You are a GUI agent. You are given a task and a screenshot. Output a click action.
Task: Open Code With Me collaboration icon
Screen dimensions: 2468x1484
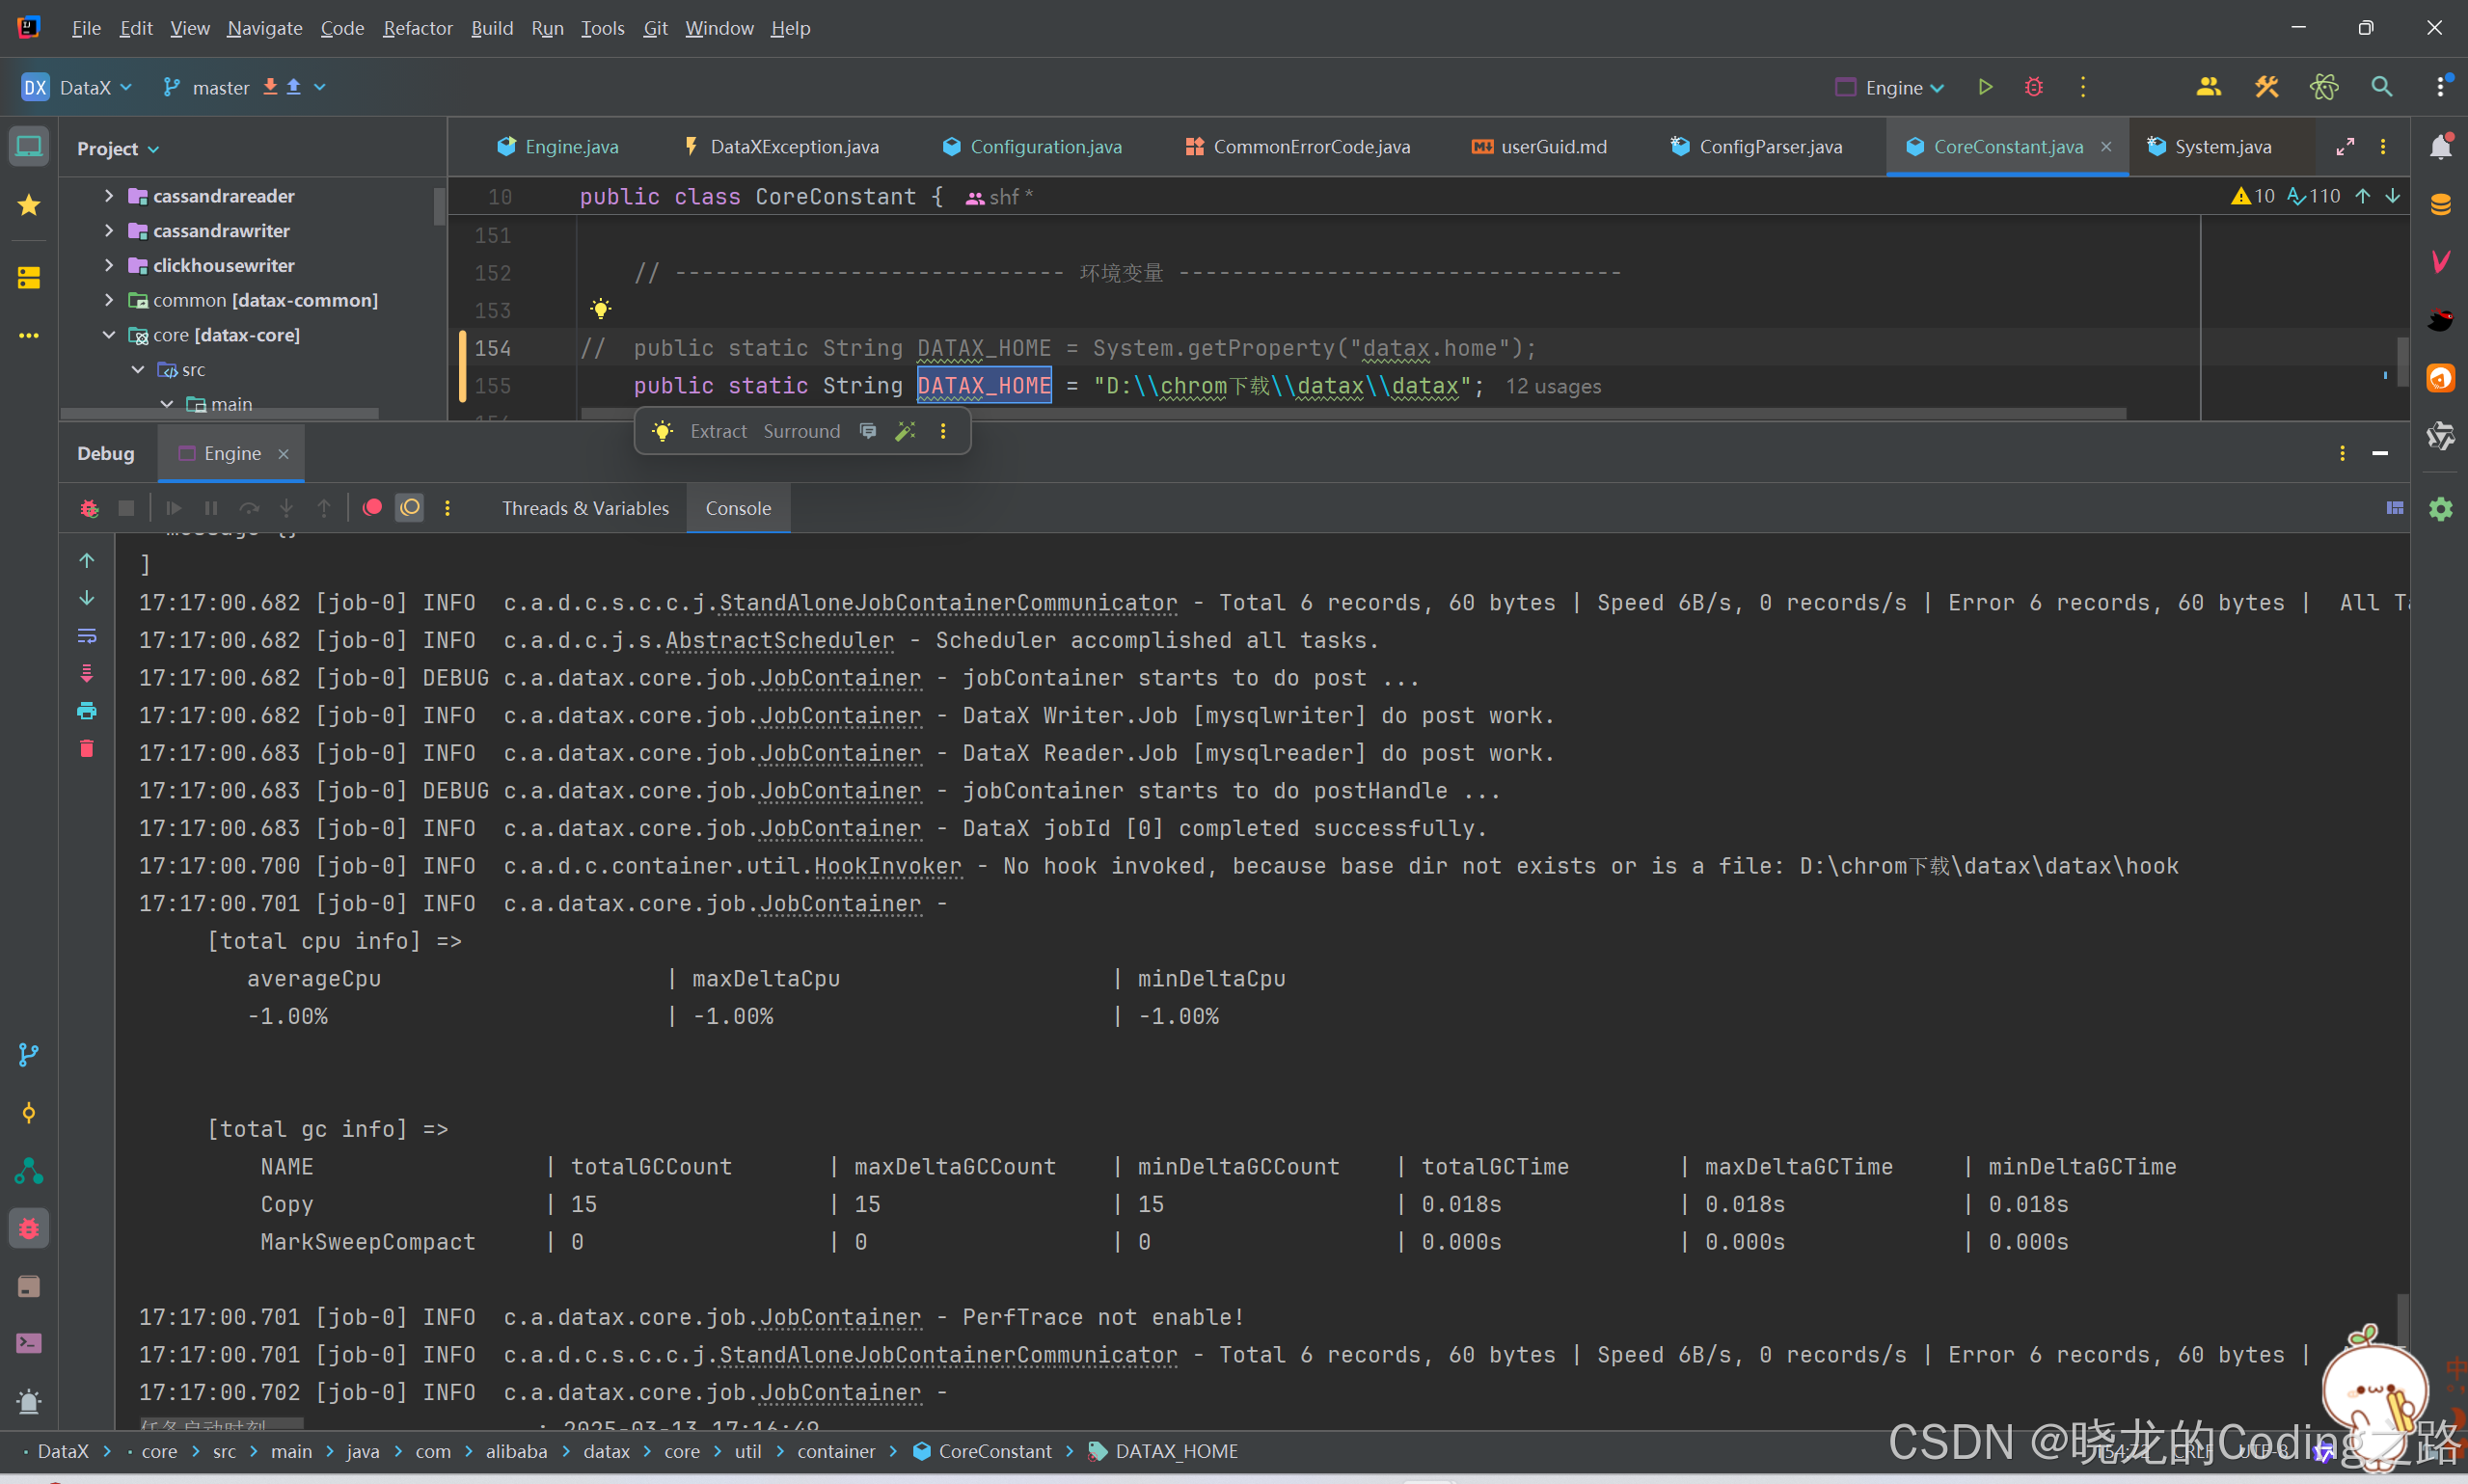(x=2208, y=87)
